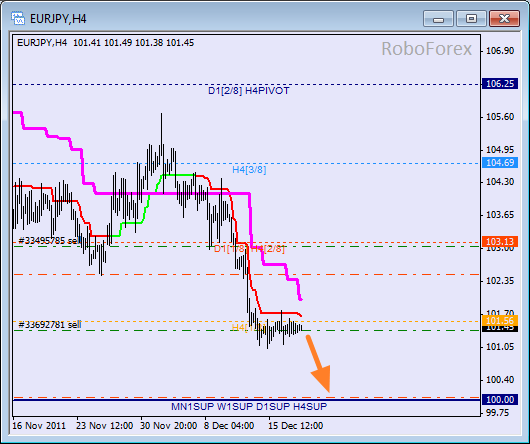The image size is (530, 444).
Task: Select the 106.25 price level label
Action: tap(500, 83)
